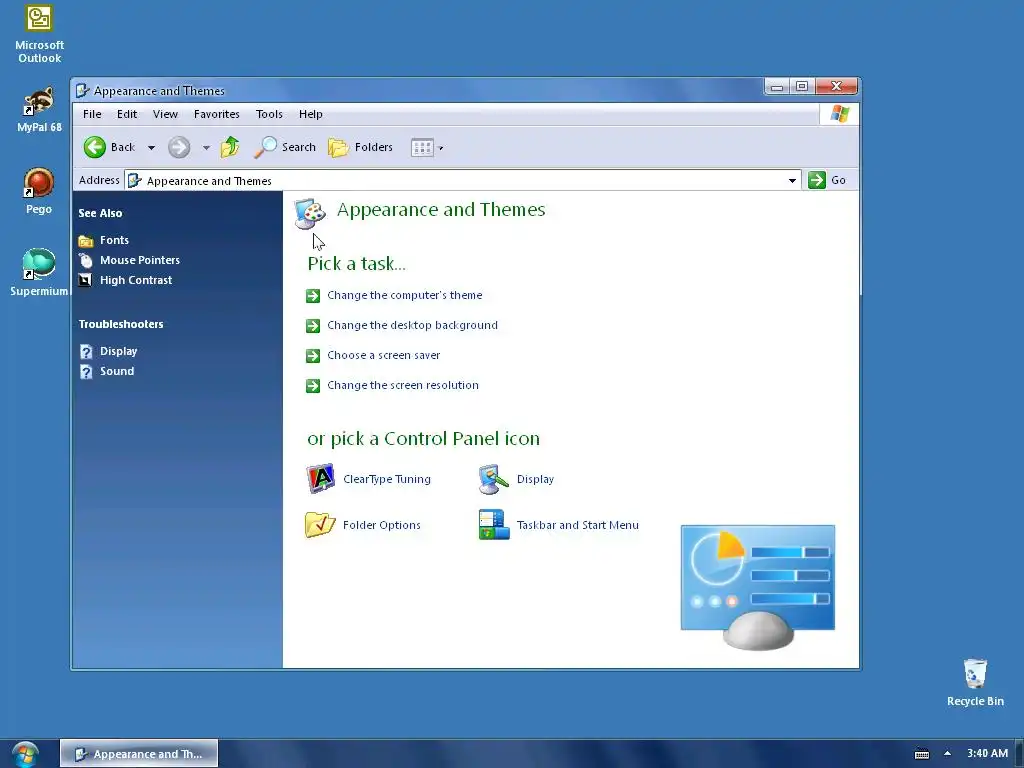Open the View menu
Image resolution: width=1024 pixels, height=768 pixels.
click(x=165, y=114)
